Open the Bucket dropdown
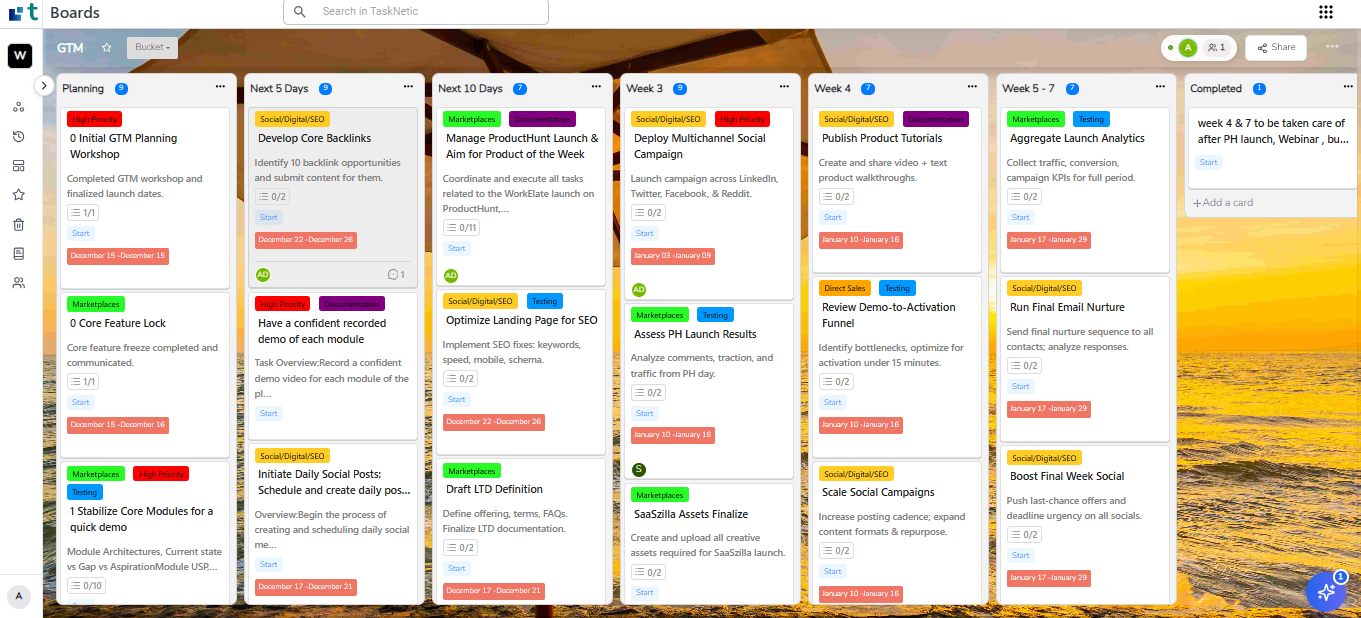 click(151, 46)
